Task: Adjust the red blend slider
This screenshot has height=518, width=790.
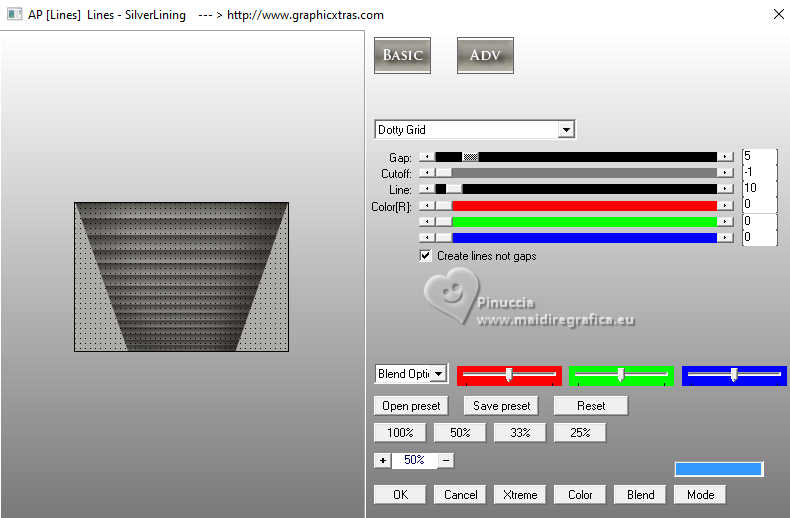Action: click(509, 375)
